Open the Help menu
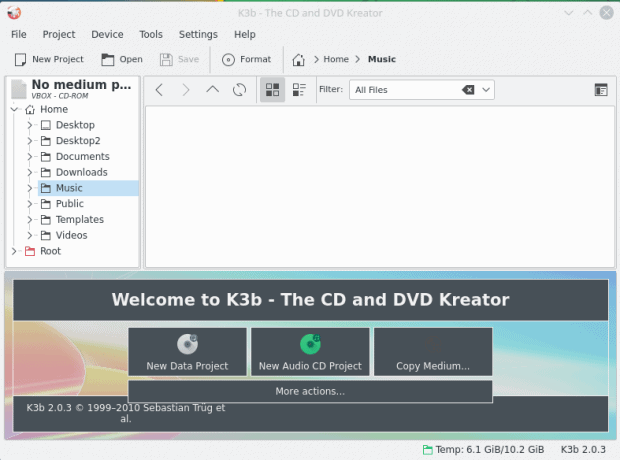The height and width of the screenshot is (460, 620). 245,35
